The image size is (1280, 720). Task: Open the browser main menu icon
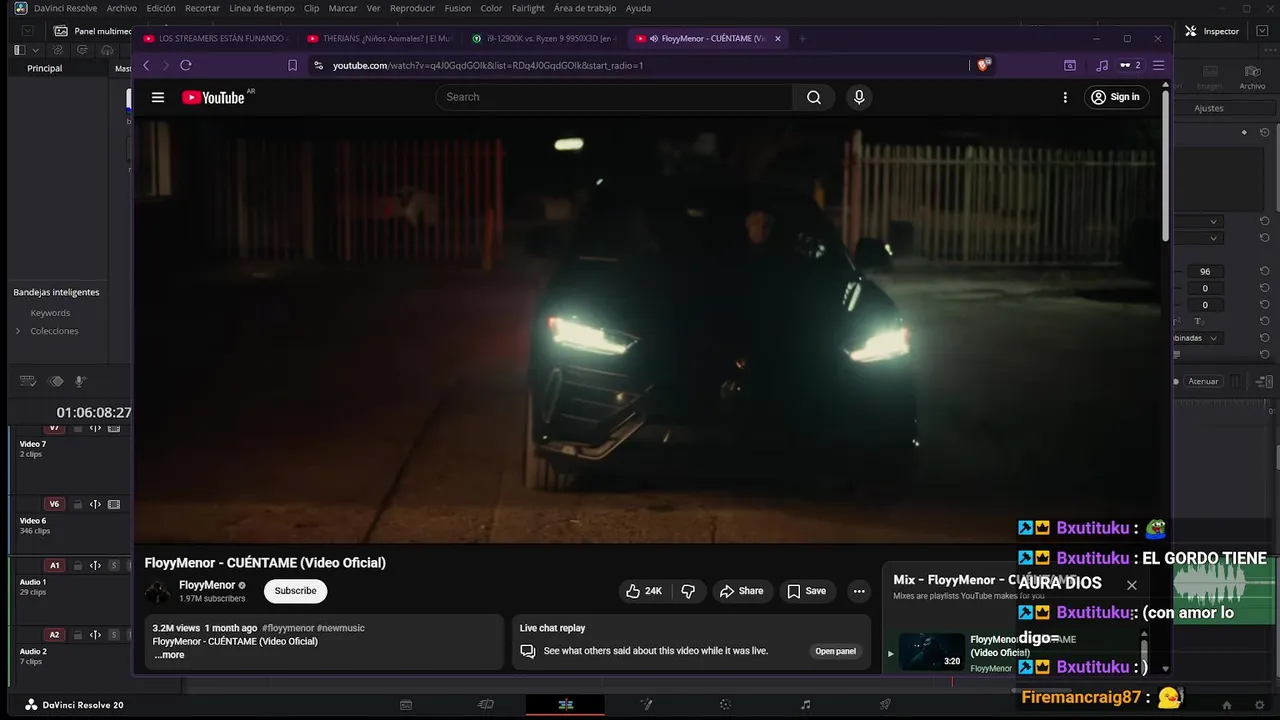point(1159,65)
